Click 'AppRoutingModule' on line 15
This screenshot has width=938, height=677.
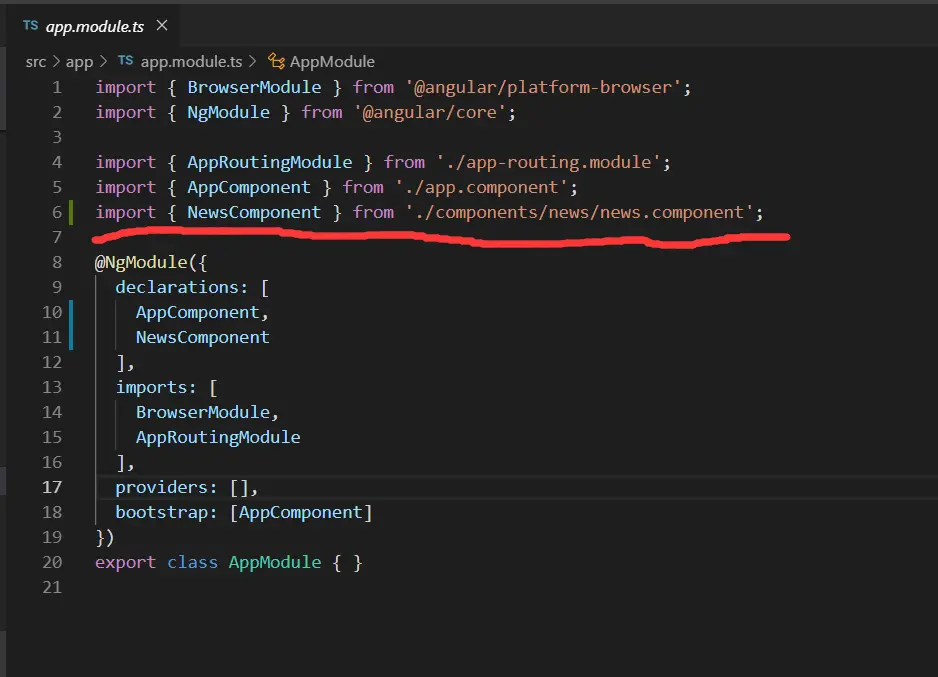point(218,437)
